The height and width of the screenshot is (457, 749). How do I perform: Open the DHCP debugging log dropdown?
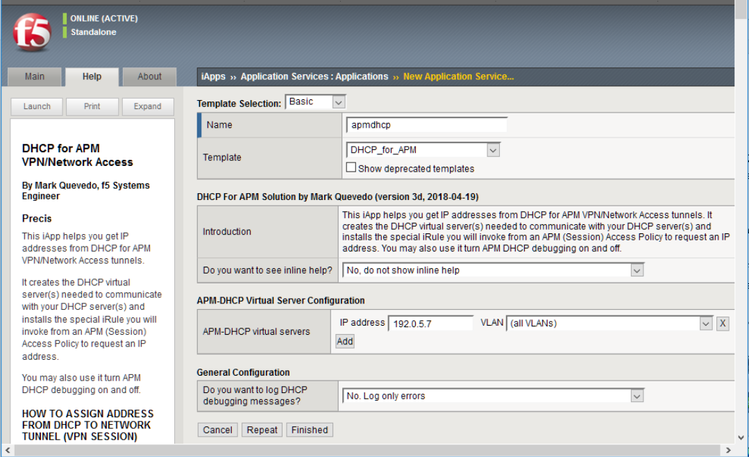[493, 395]
